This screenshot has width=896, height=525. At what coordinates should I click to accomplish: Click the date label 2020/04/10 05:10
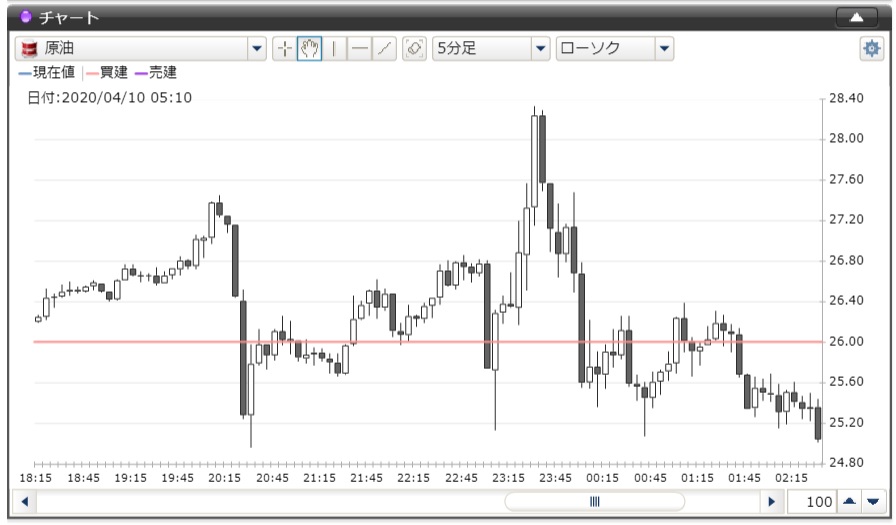pos(110,98)
